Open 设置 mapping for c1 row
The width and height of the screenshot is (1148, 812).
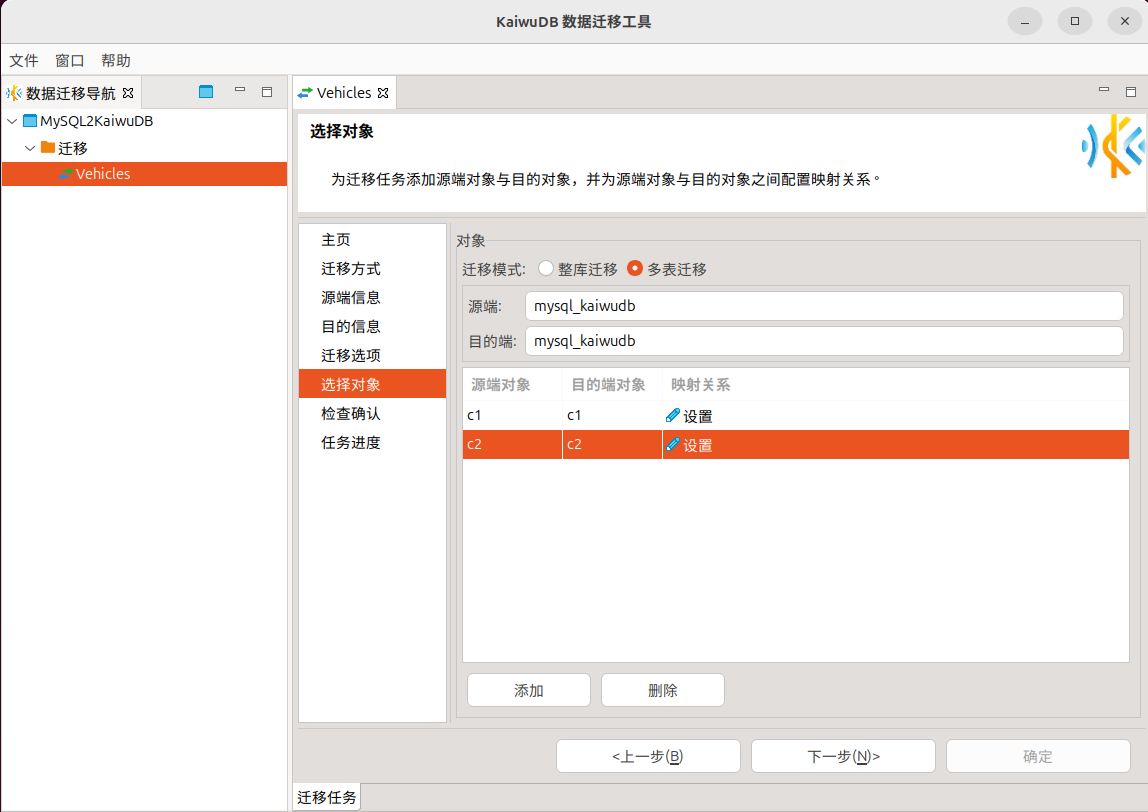(697, 416)
